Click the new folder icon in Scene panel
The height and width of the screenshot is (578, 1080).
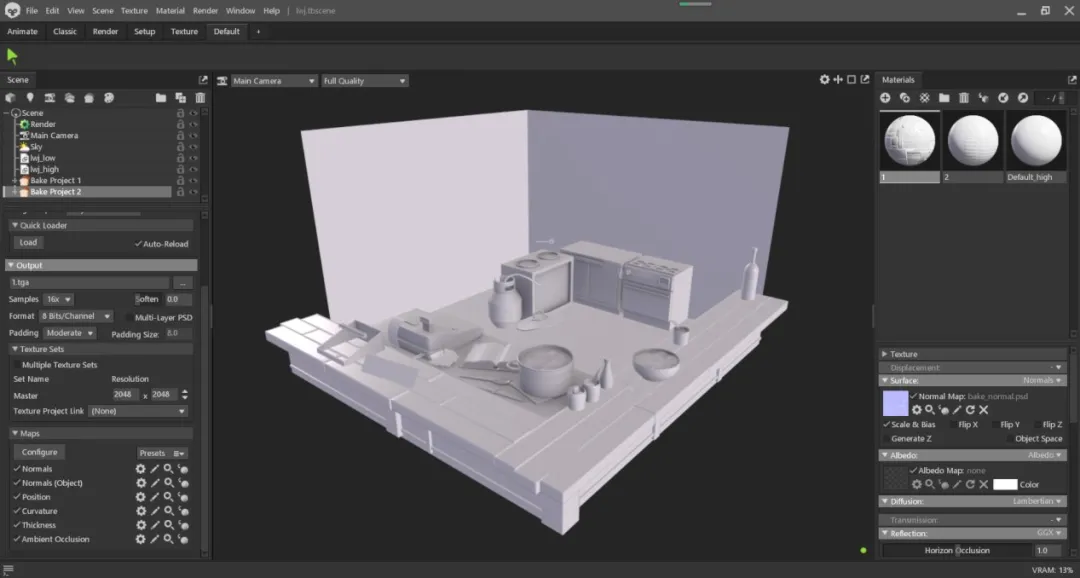click(160, 98)
